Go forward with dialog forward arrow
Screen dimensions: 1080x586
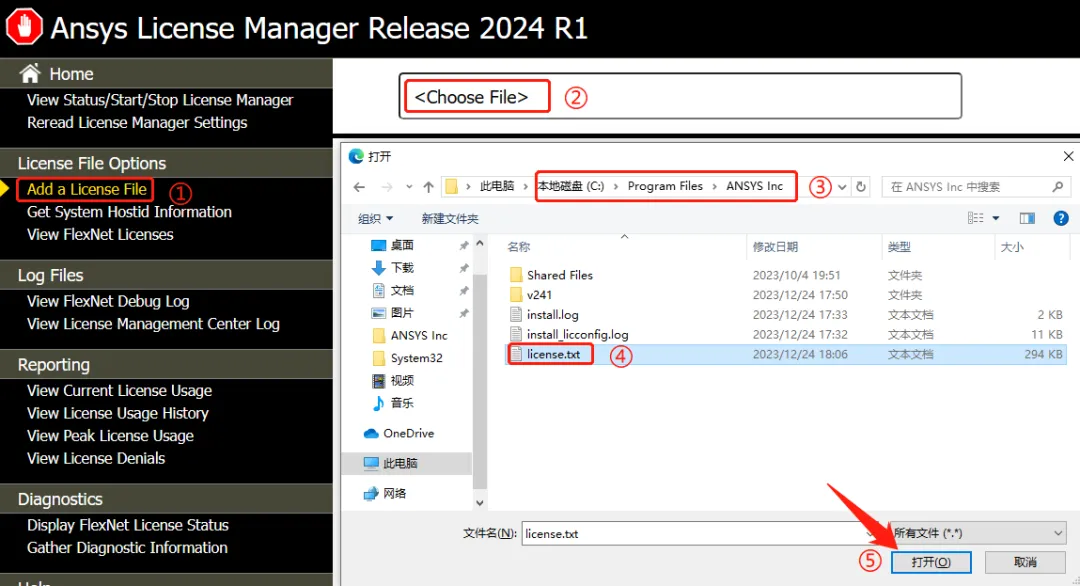pos(387,187)
